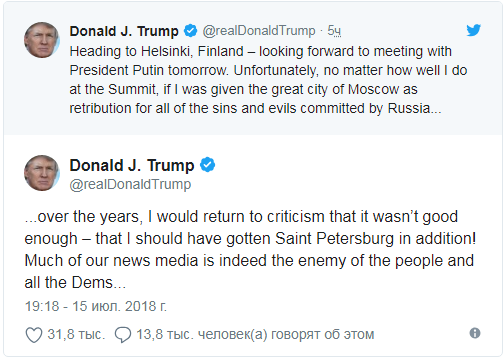Click the 'Heading to Helsinki, Finland' tweet line

point(260,51)
